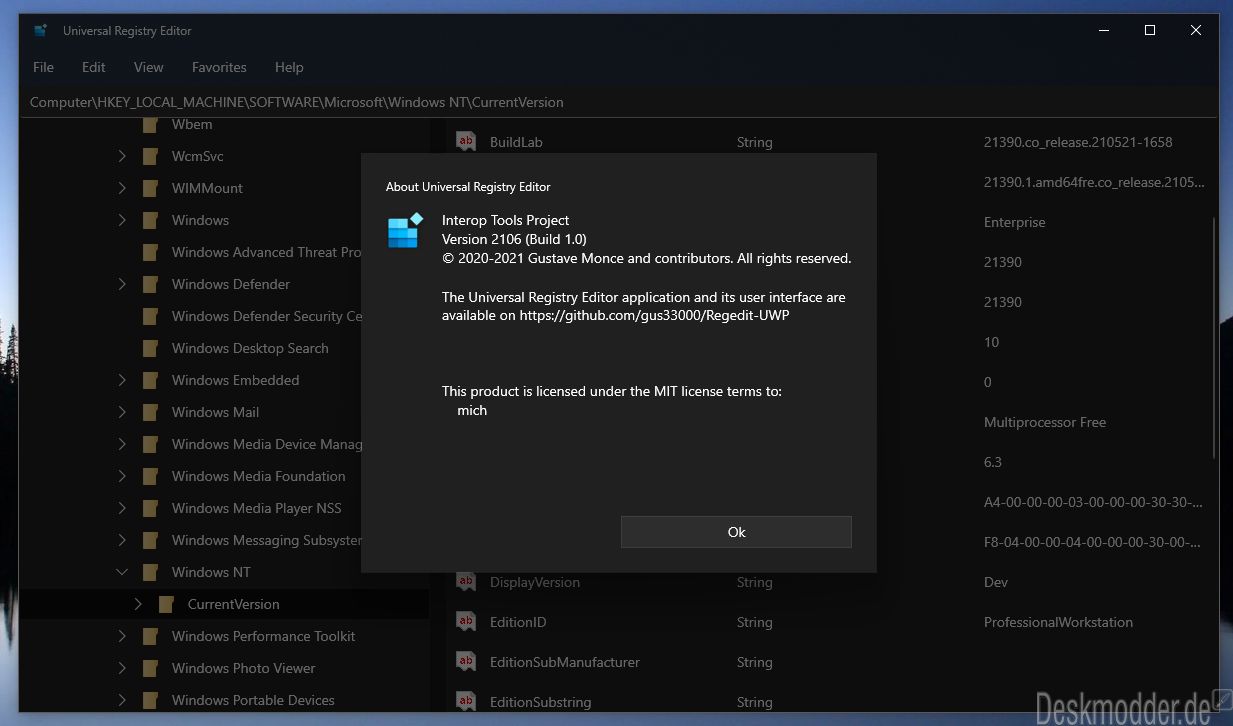Image resolution: width=1233 pixels, height=726 pixels.
Task: Click the WIMMount folder icon
Action: click(150, 189)
